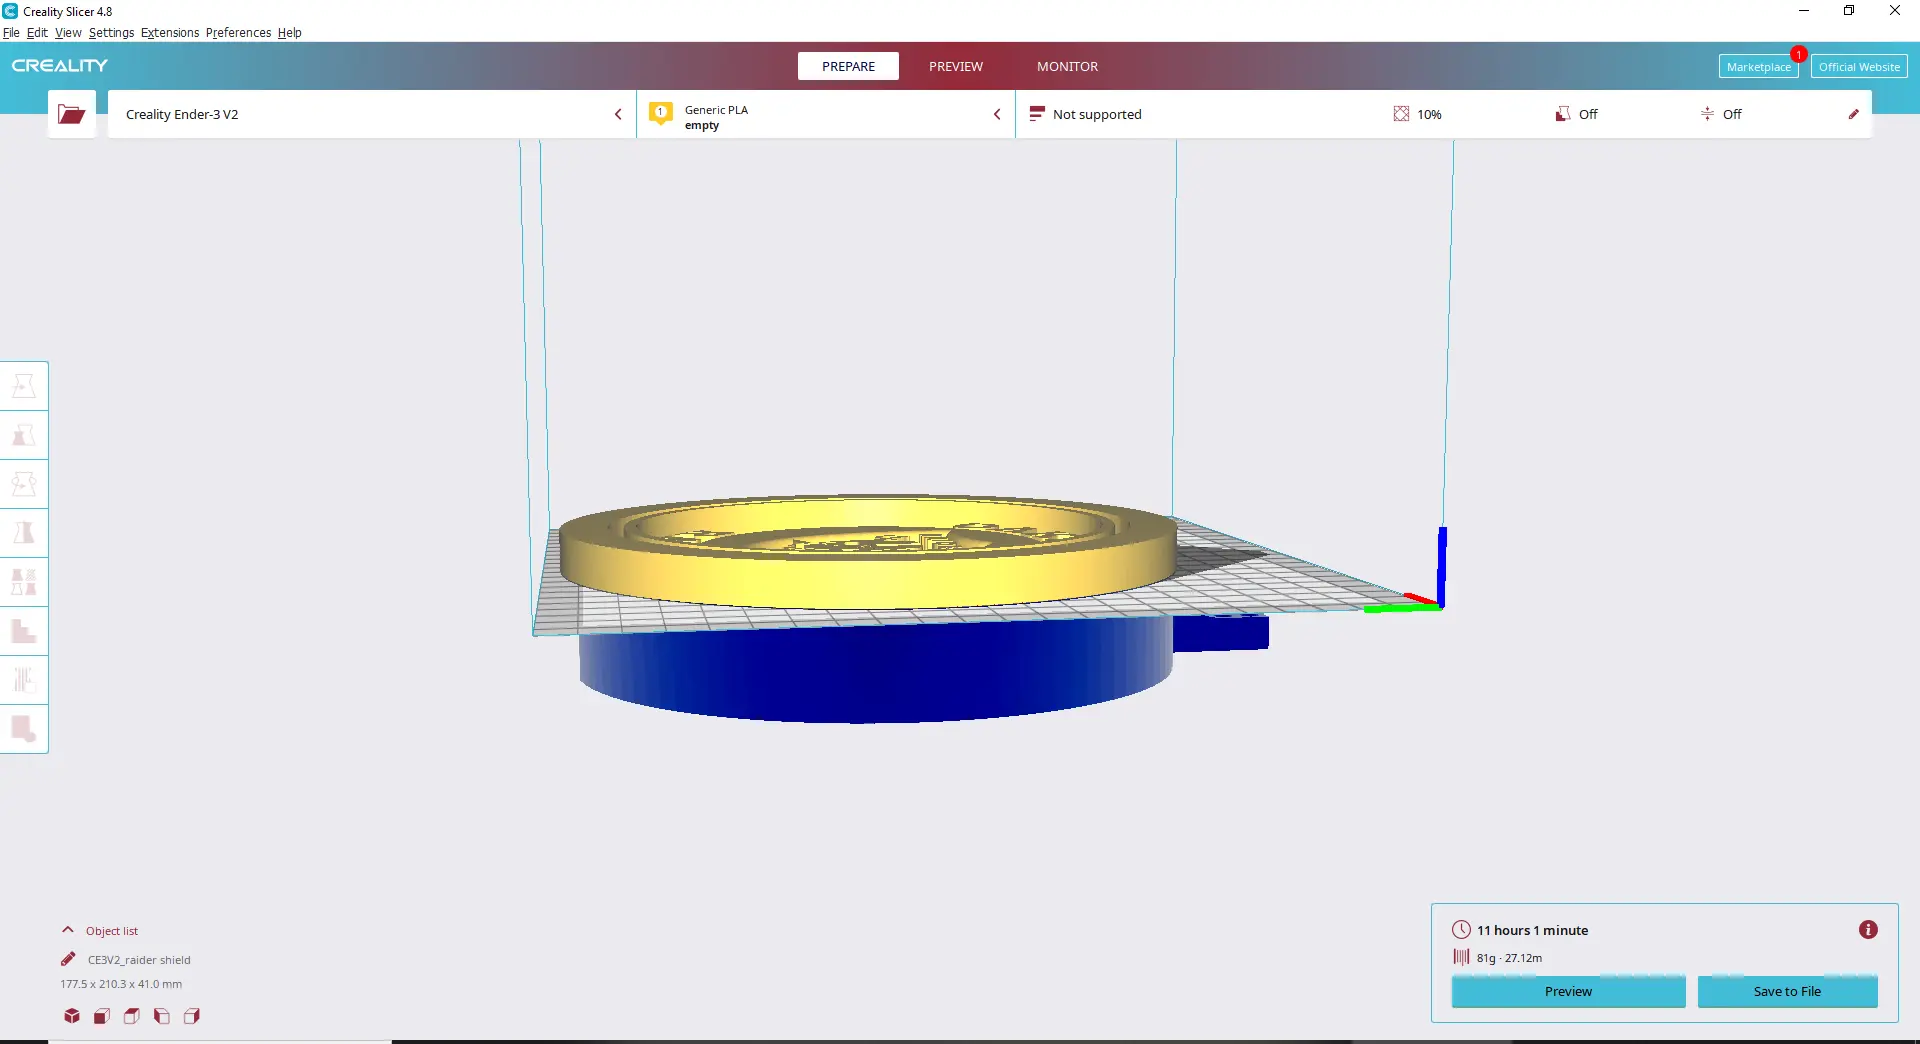Open file using the folder icon

(x=71, y=114)
